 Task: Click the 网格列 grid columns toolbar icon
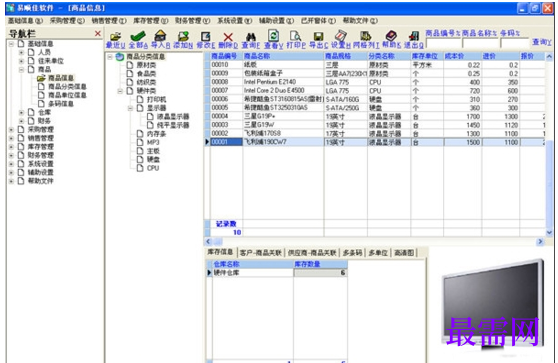(365, 36)
